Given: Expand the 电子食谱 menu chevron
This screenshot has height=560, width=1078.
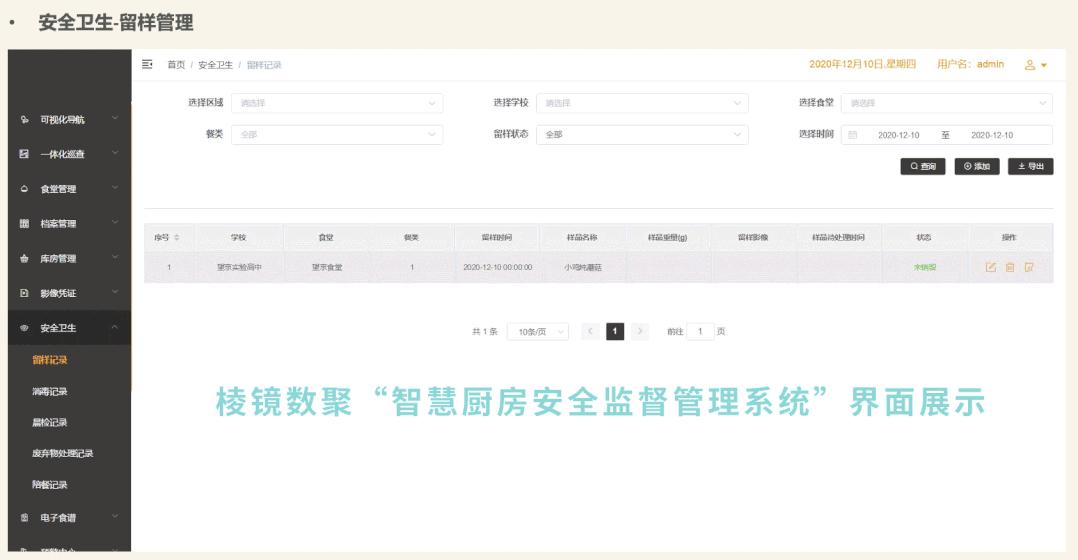Looking at the screenshot, I should click(115, 517).
